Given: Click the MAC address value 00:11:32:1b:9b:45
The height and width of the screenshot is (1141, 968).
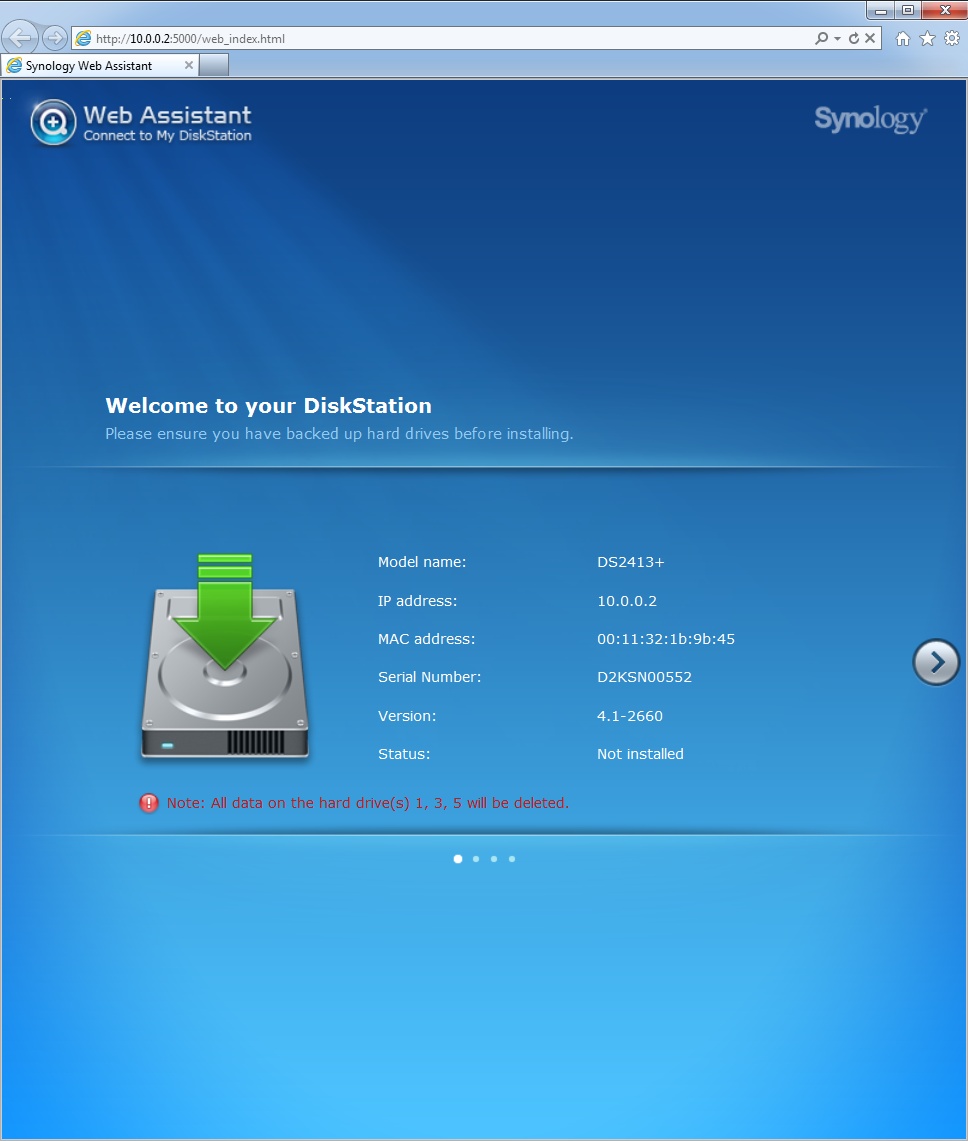Looking at the screenshot, I should [666, 639].
